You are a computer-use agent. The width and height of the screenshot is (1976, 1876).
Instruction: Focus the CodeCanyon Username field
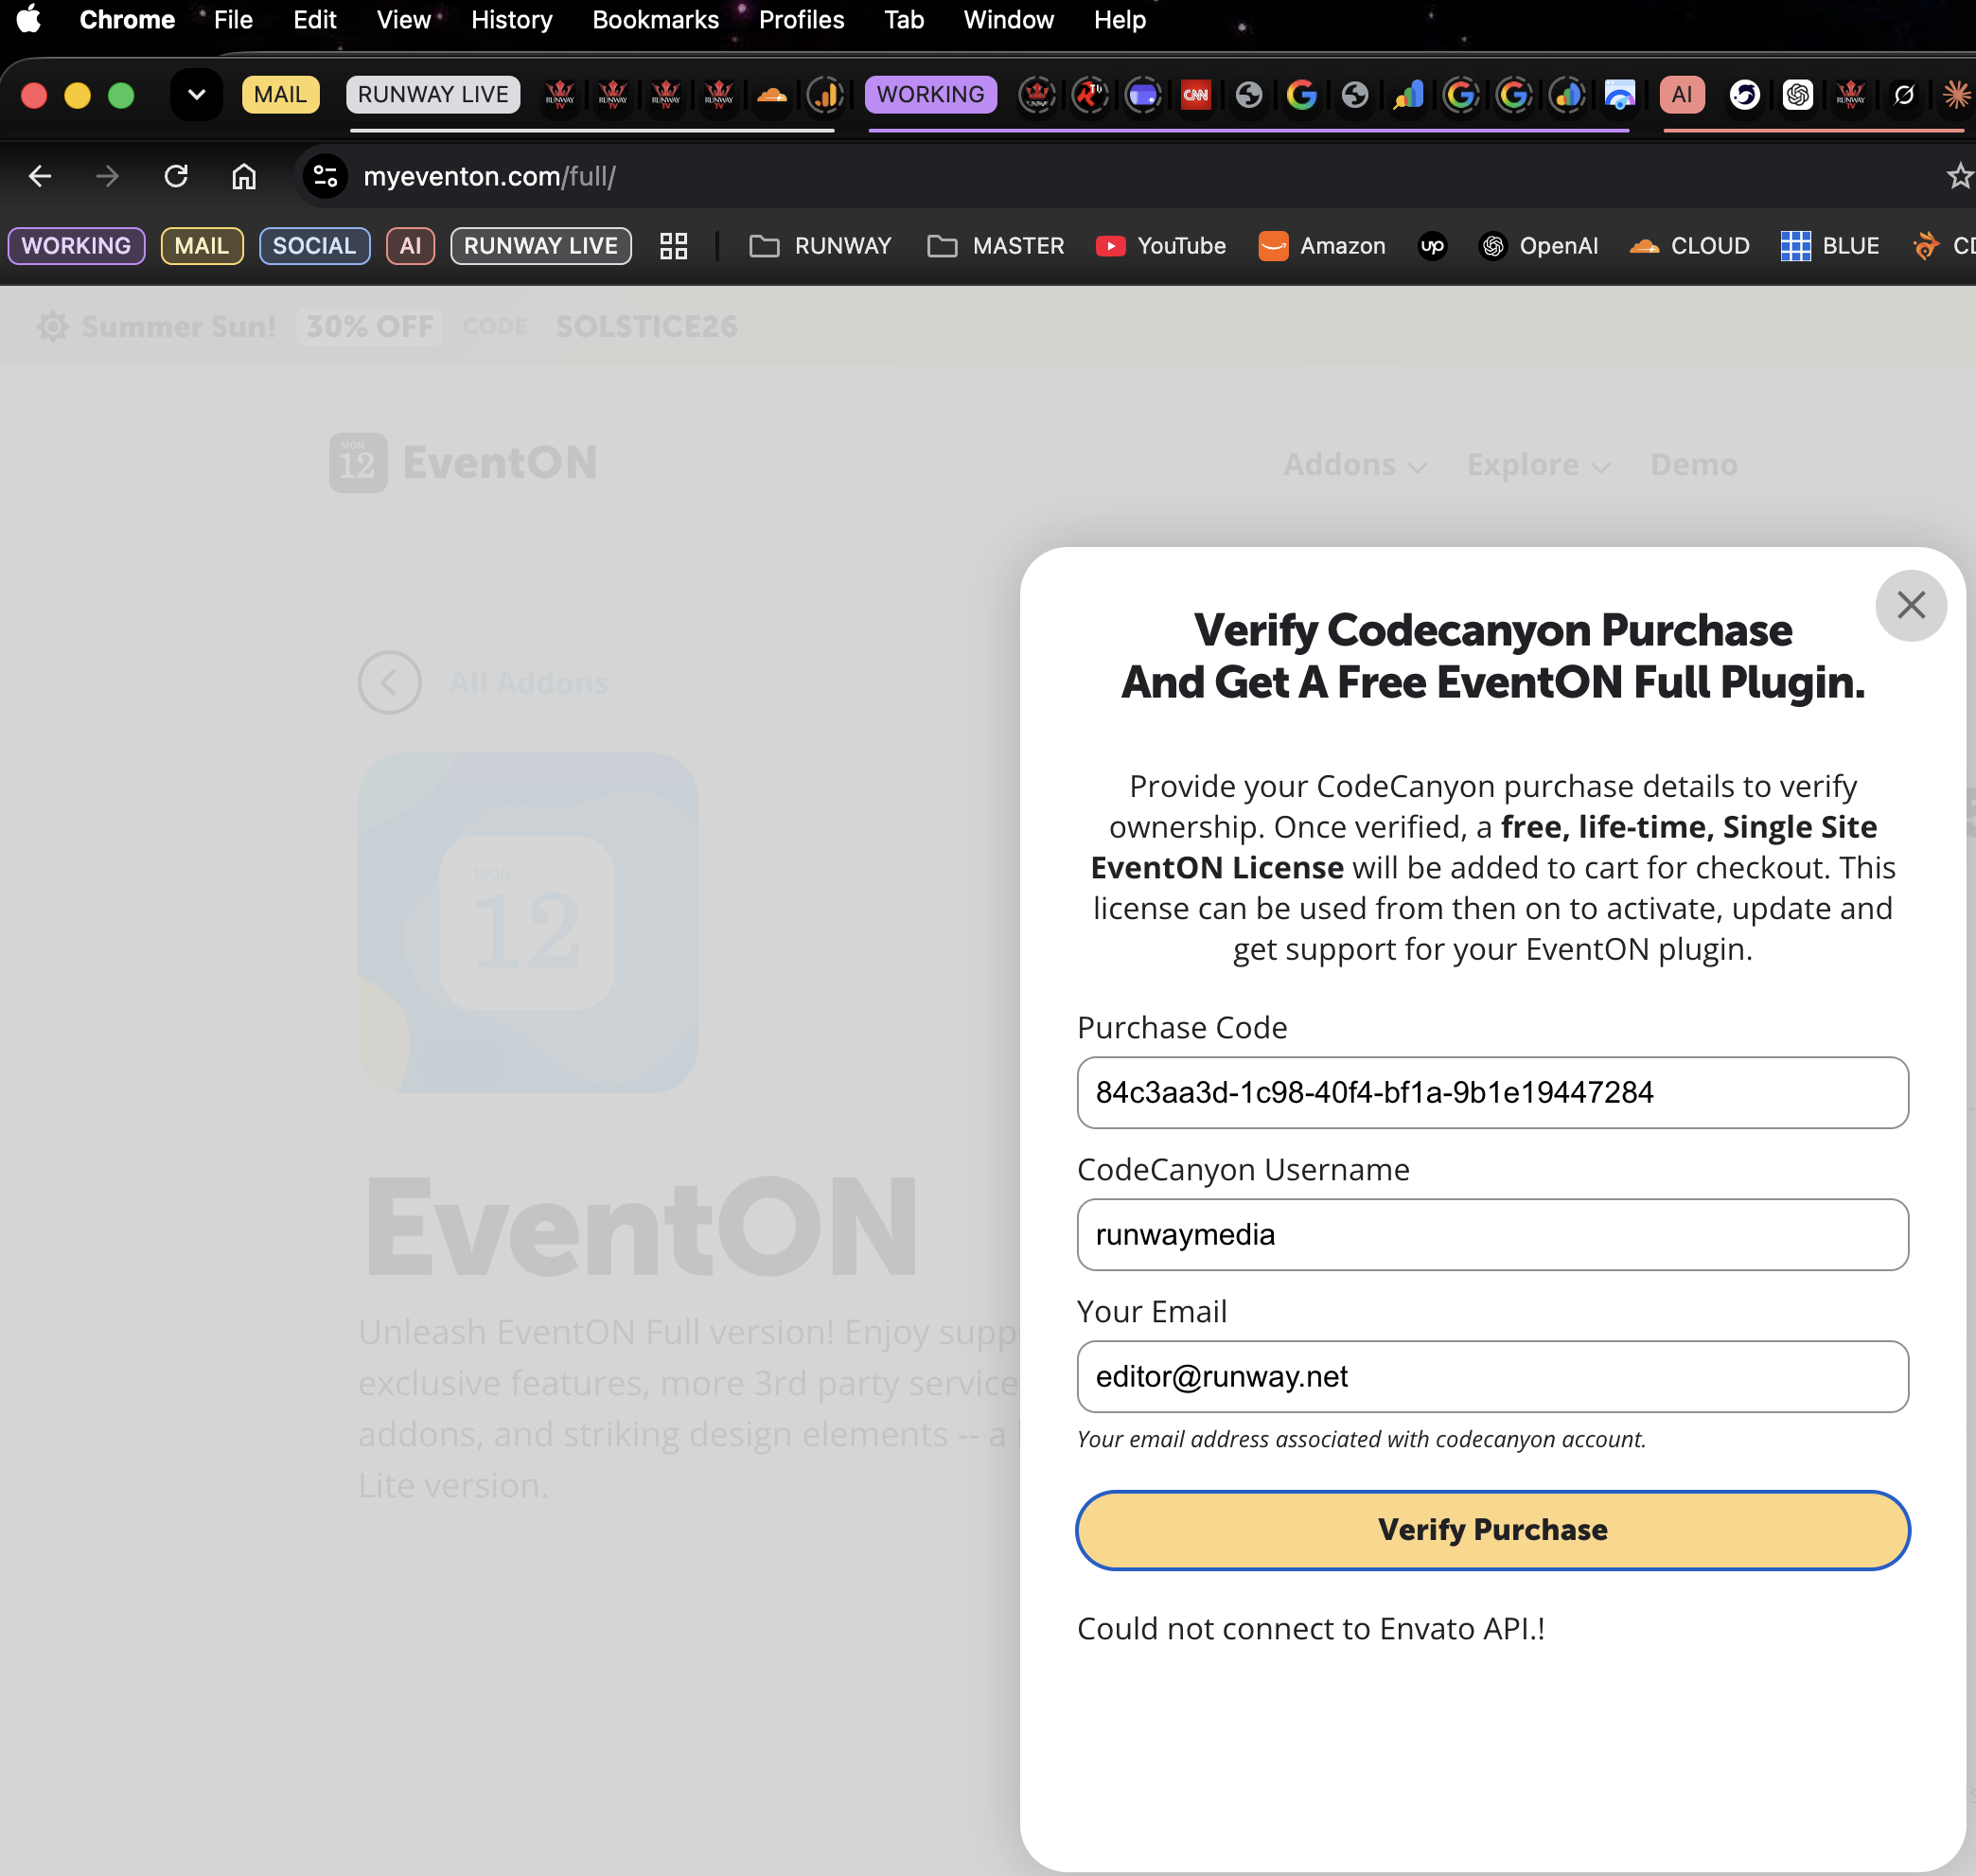(x=1493, y=1235)
